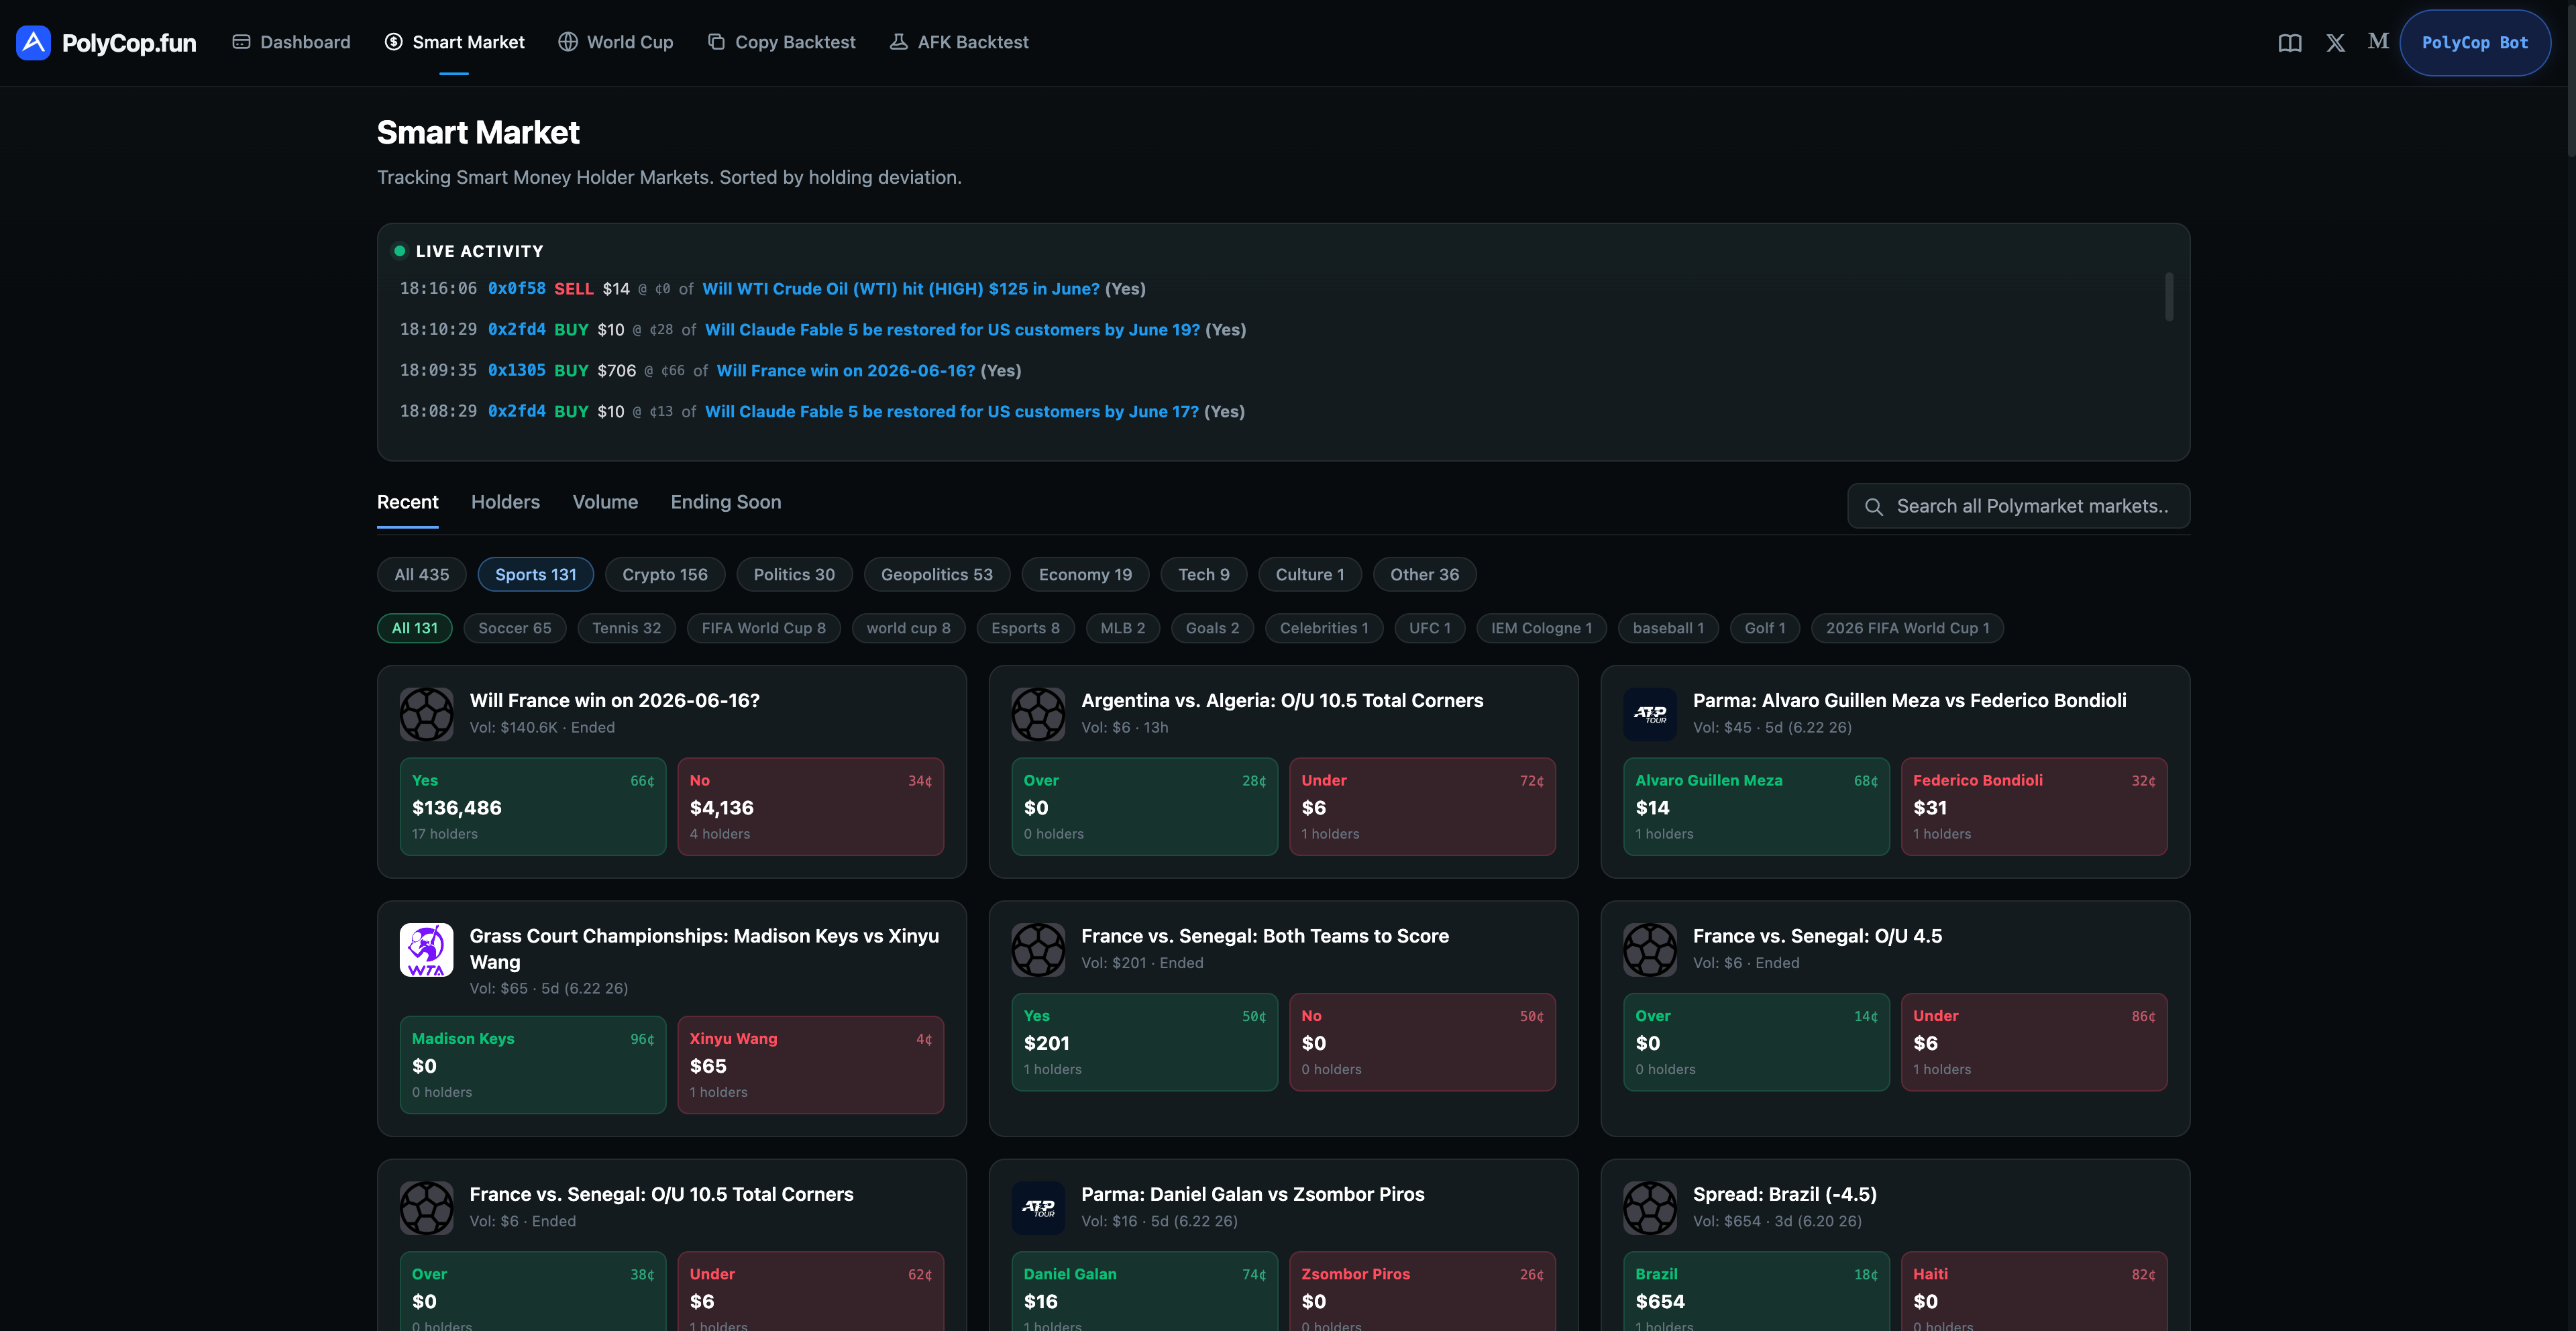Image resolution: width=2576 pixels, height=1331 pixels.
Task: Click Federico Bondioli outcome box
Action: (x=2034, y=806)
